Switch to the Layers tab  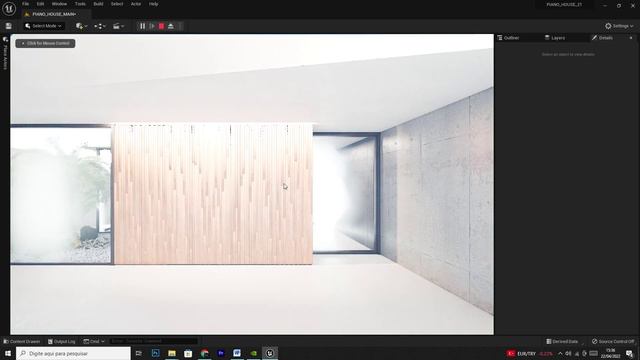pyautogui.click(x=555, y=38)
